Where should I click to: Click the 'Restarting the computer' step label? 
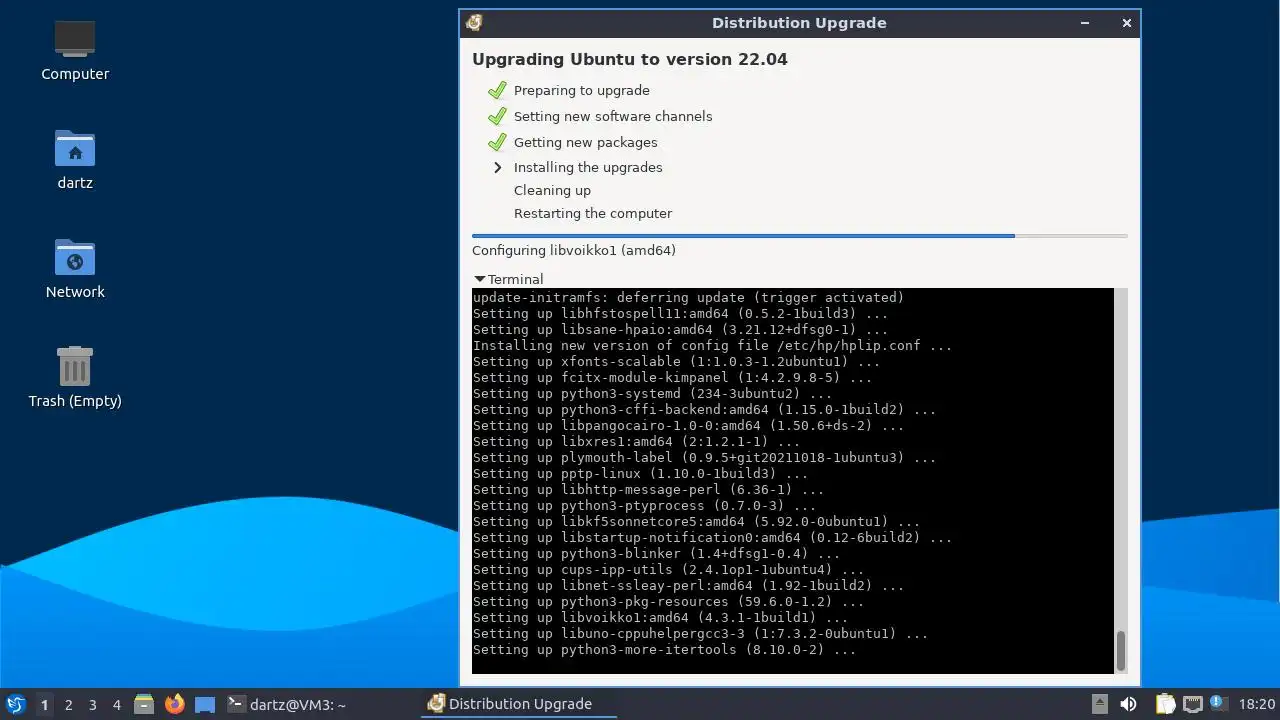pyautogui.click(x=593, y=213)
